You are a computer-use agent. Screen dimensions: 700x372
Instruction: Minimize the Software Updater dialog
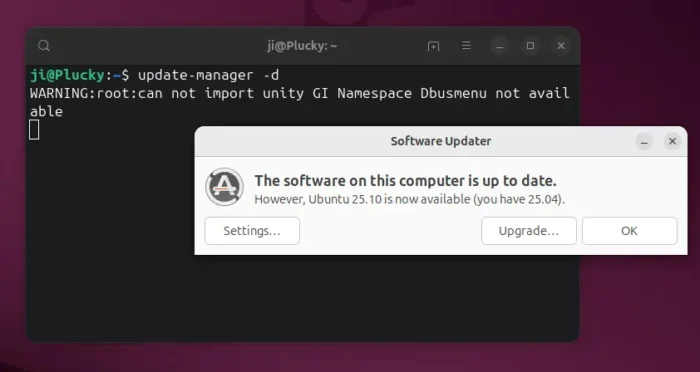644,142
